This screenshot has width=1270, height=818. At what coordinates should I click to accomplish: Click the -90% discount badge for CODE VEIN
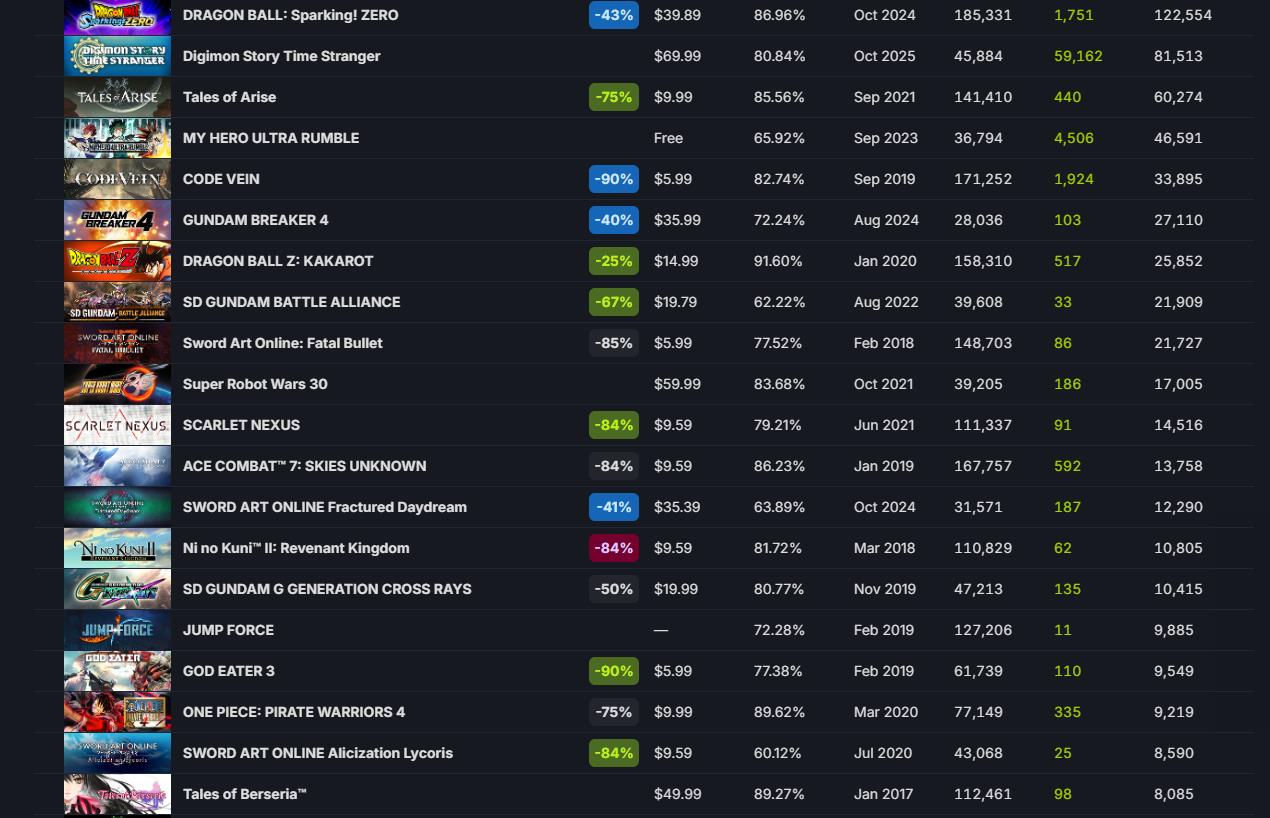613,179
